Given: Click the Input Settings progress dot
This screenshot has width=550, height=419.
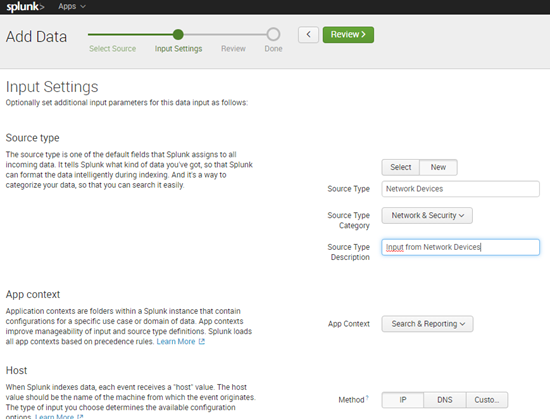Looking at the screenshot, I should (178, 34).
